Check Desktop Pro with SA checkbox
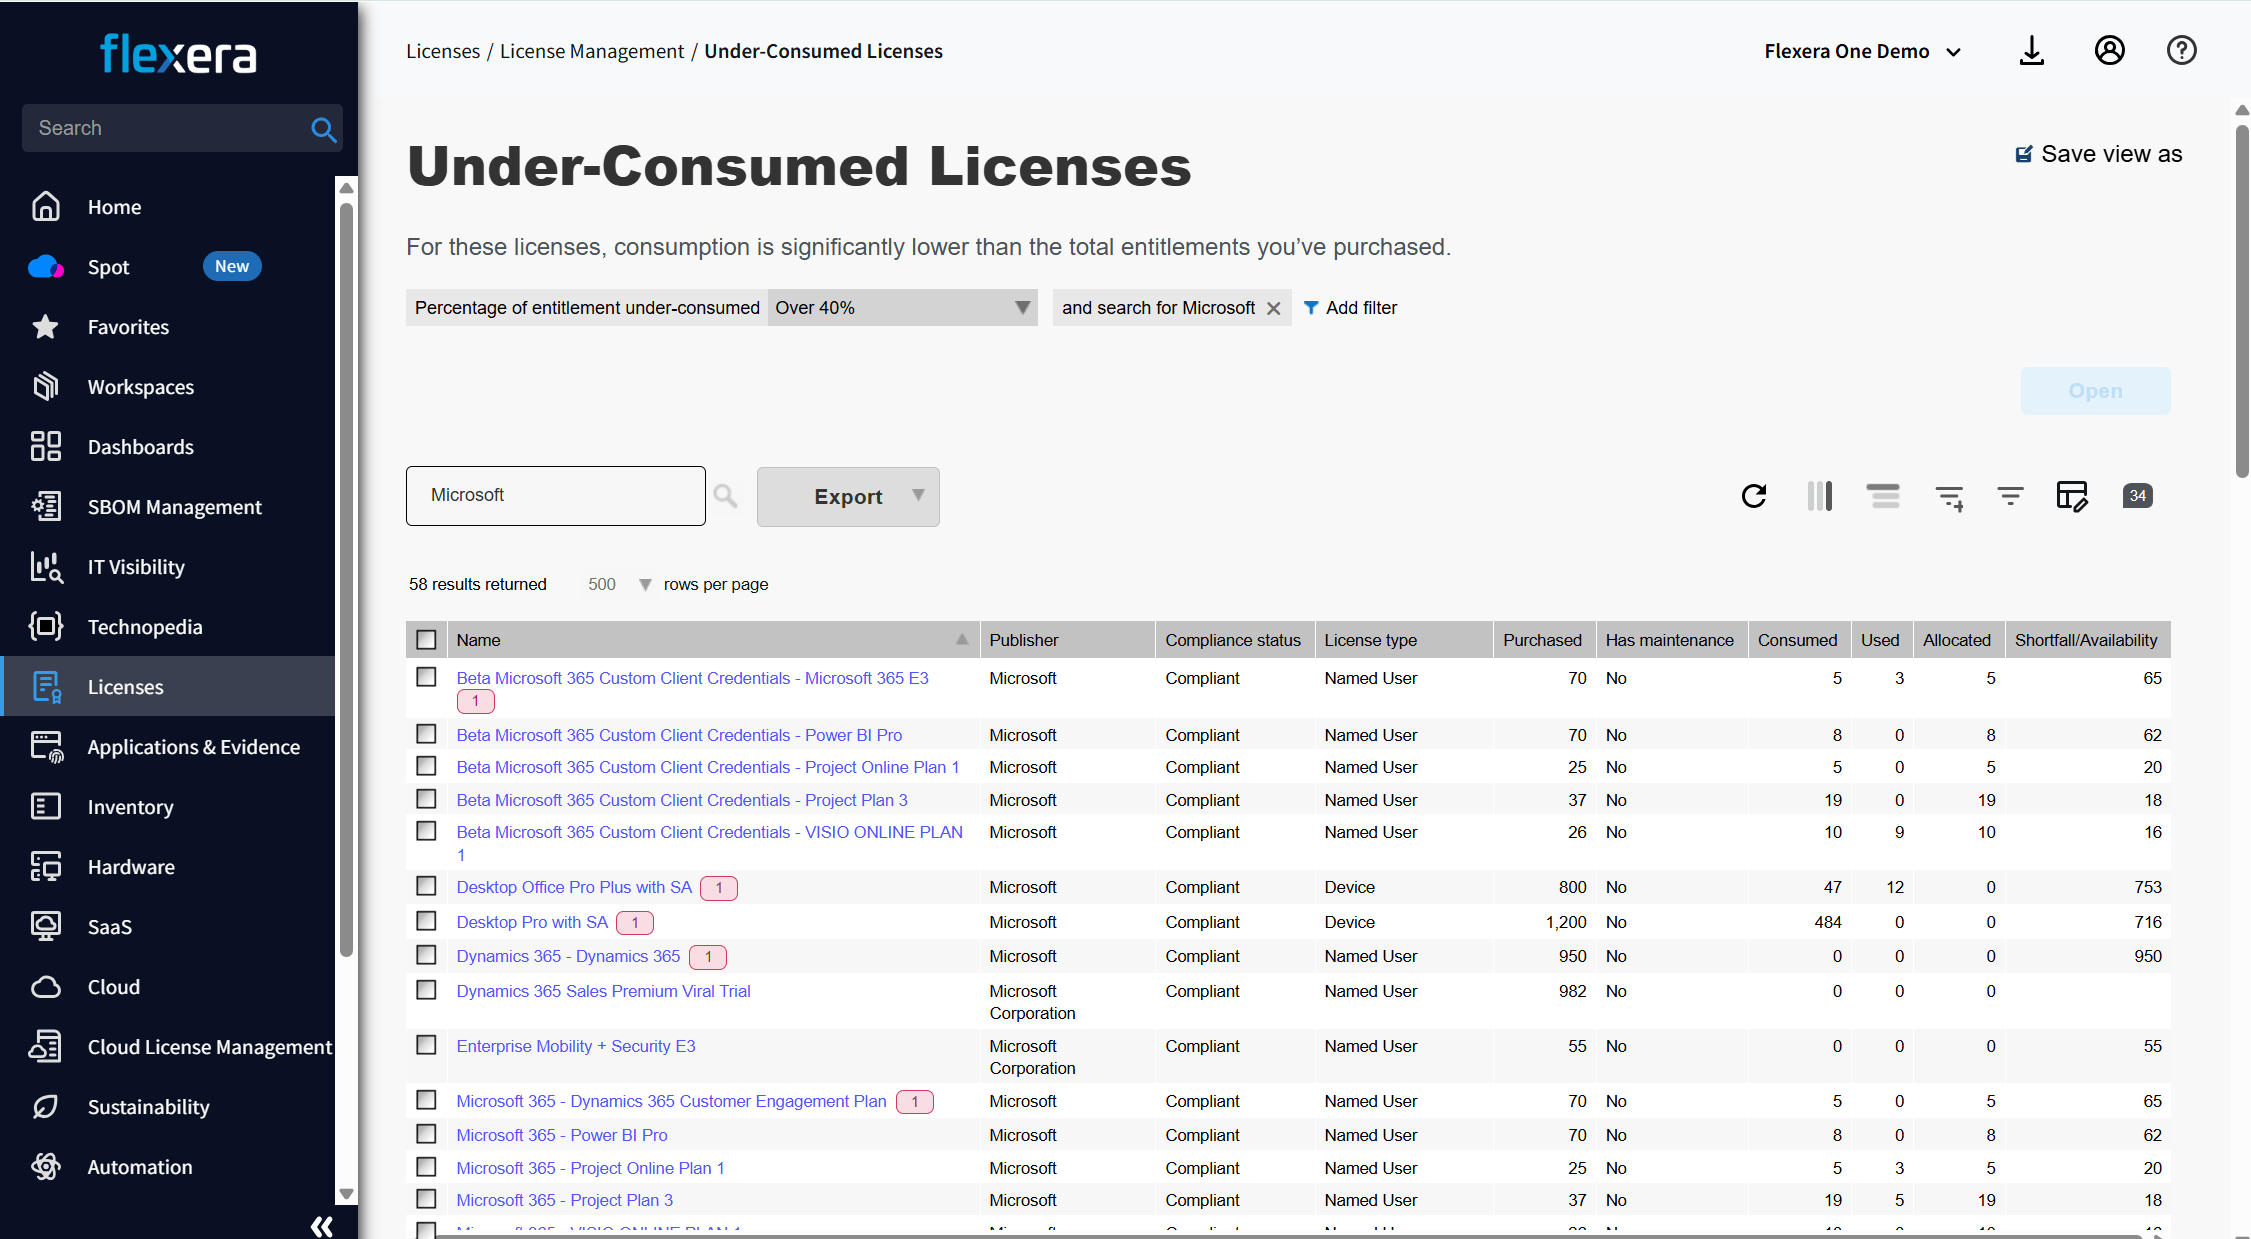2251x1239 pixels. pyautogui.click(x=427, y=921)
